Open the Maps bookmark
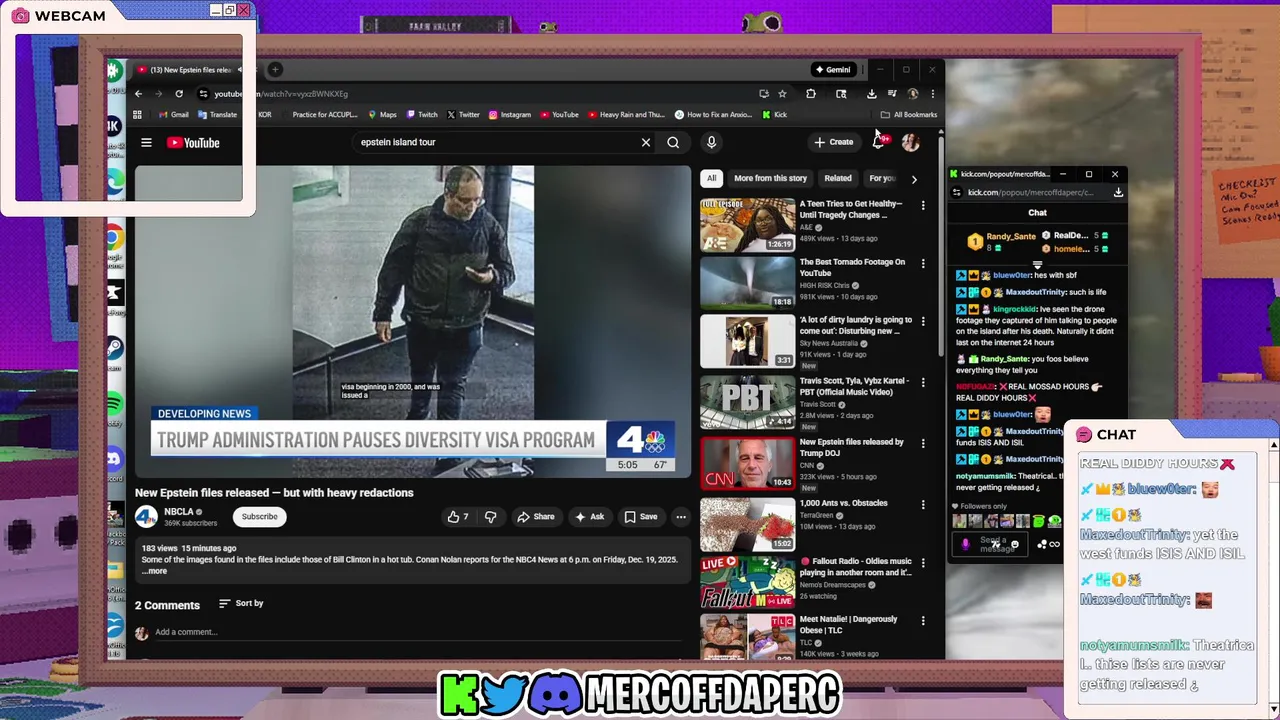 [382, 115]
